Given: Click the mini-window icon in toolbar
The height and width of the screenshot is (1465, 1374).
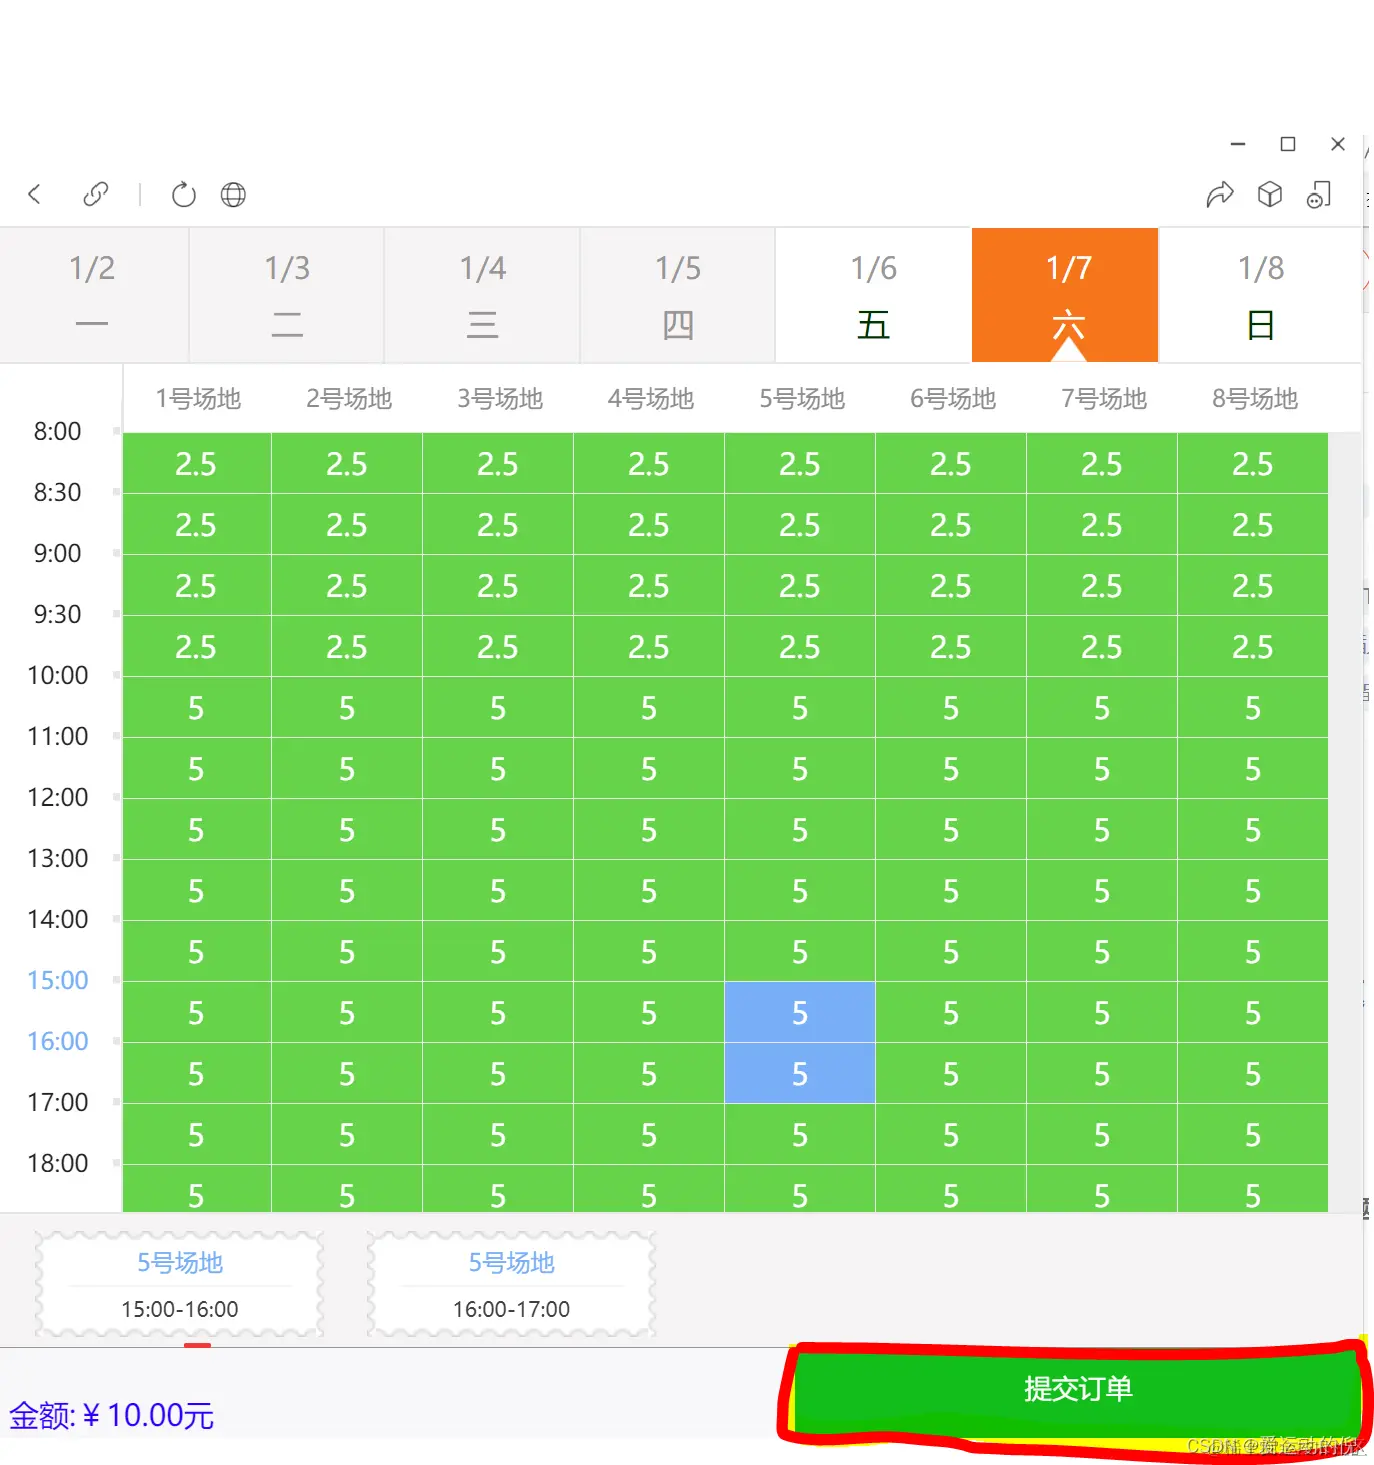Looking at the screenshot, I should [x=1319, y=194].
